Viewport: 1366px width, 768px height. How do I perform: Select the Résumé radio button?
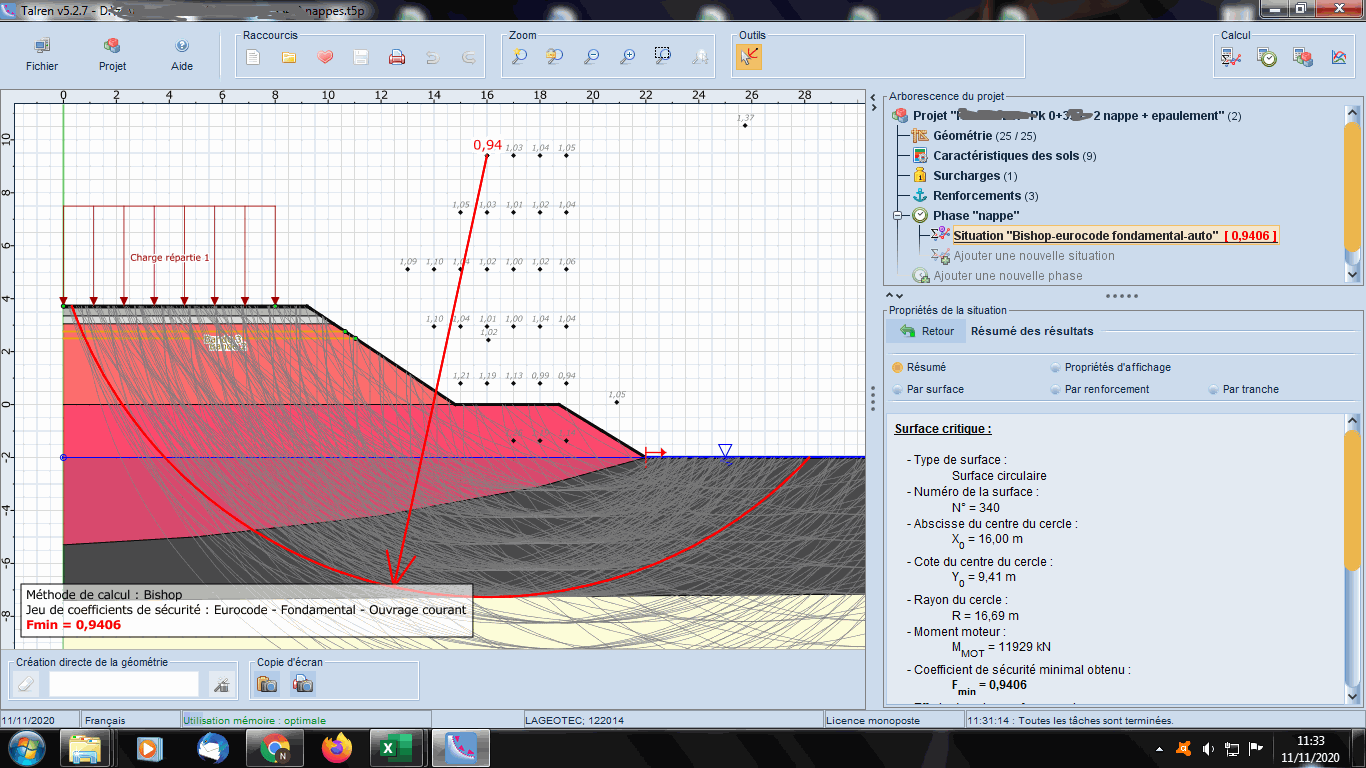[897, 367]
